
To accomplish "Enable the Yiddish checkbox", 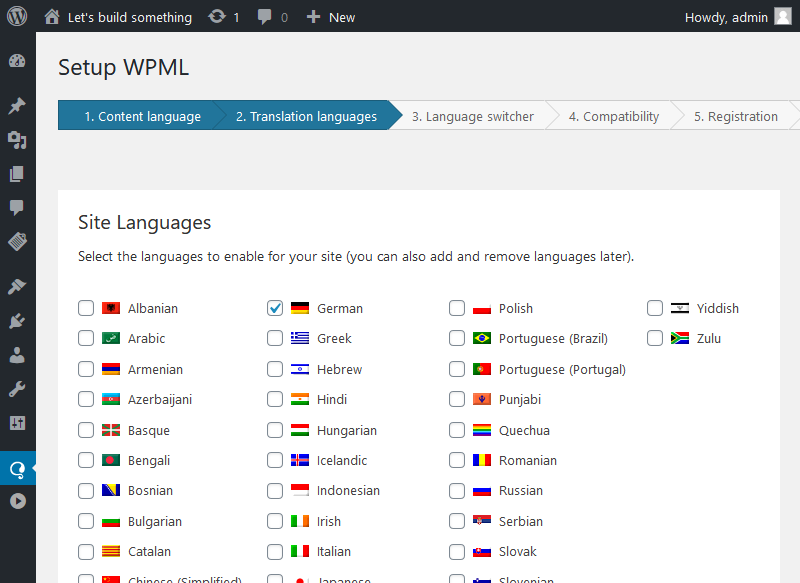I will [x=655, y=308].
